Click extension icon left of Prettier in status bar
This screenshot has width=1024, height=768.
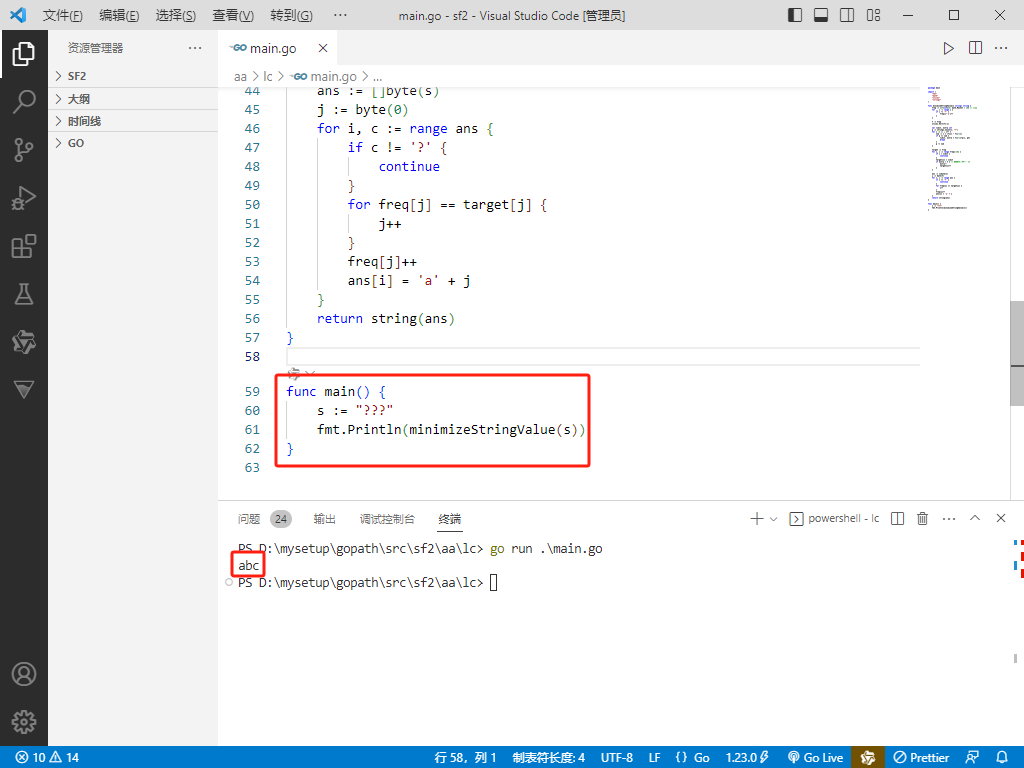click(x=868, y=758)
